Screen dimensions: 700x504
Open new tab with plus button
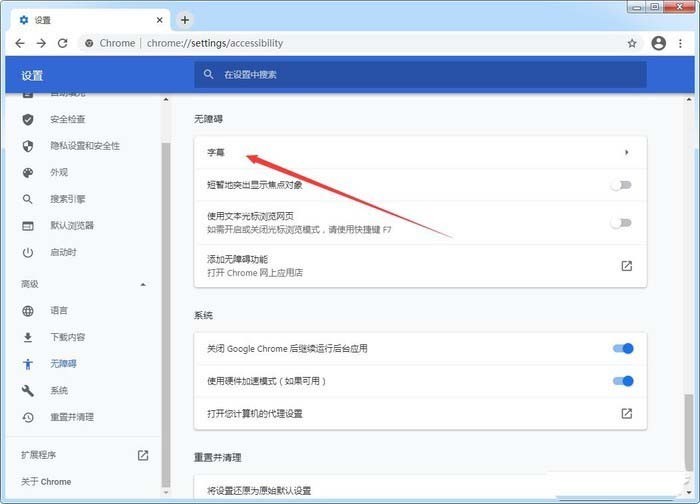[185, 19]
